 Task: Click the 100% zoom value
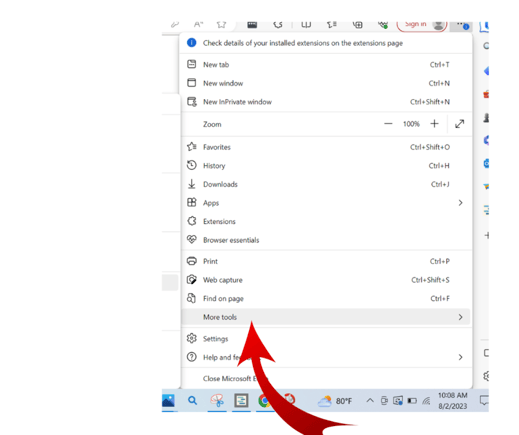411,124
